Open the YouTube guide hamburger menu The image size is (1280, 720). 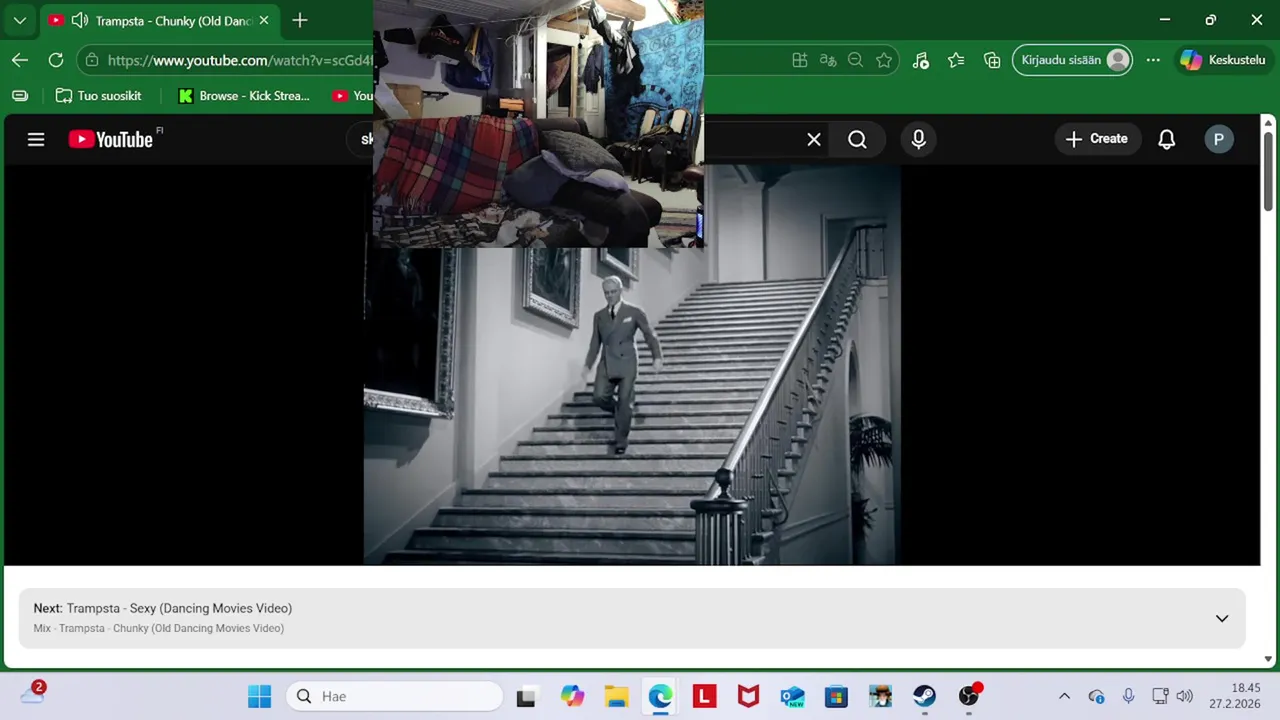(36, 140)
